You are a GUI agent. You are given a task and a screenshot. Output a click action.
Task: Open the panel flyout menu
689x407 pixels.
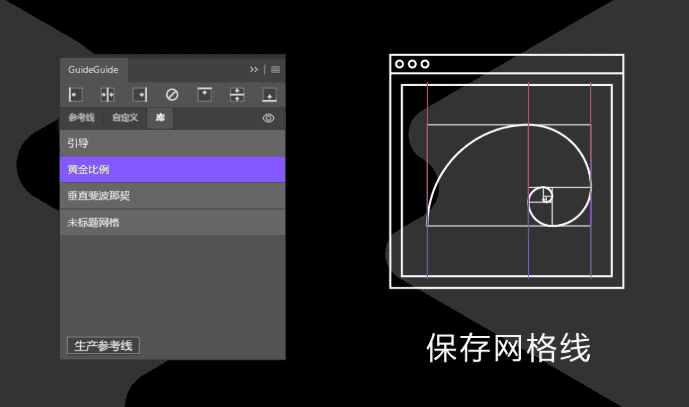[276, 69]
